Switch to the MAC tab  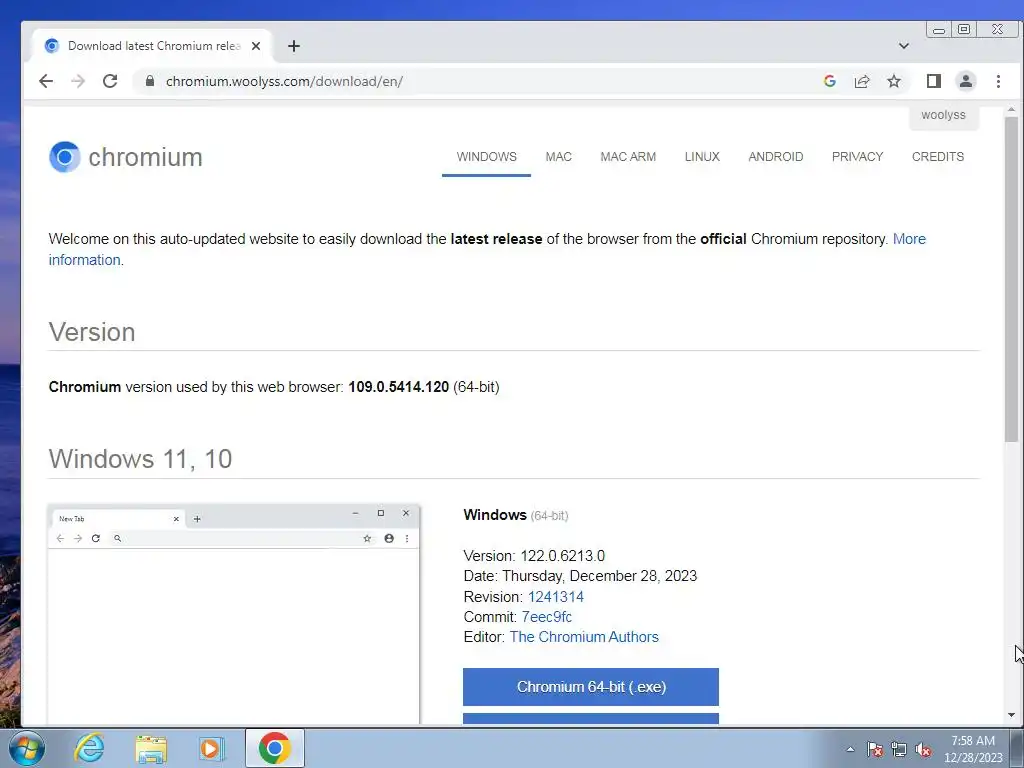(x=558, y=157)
